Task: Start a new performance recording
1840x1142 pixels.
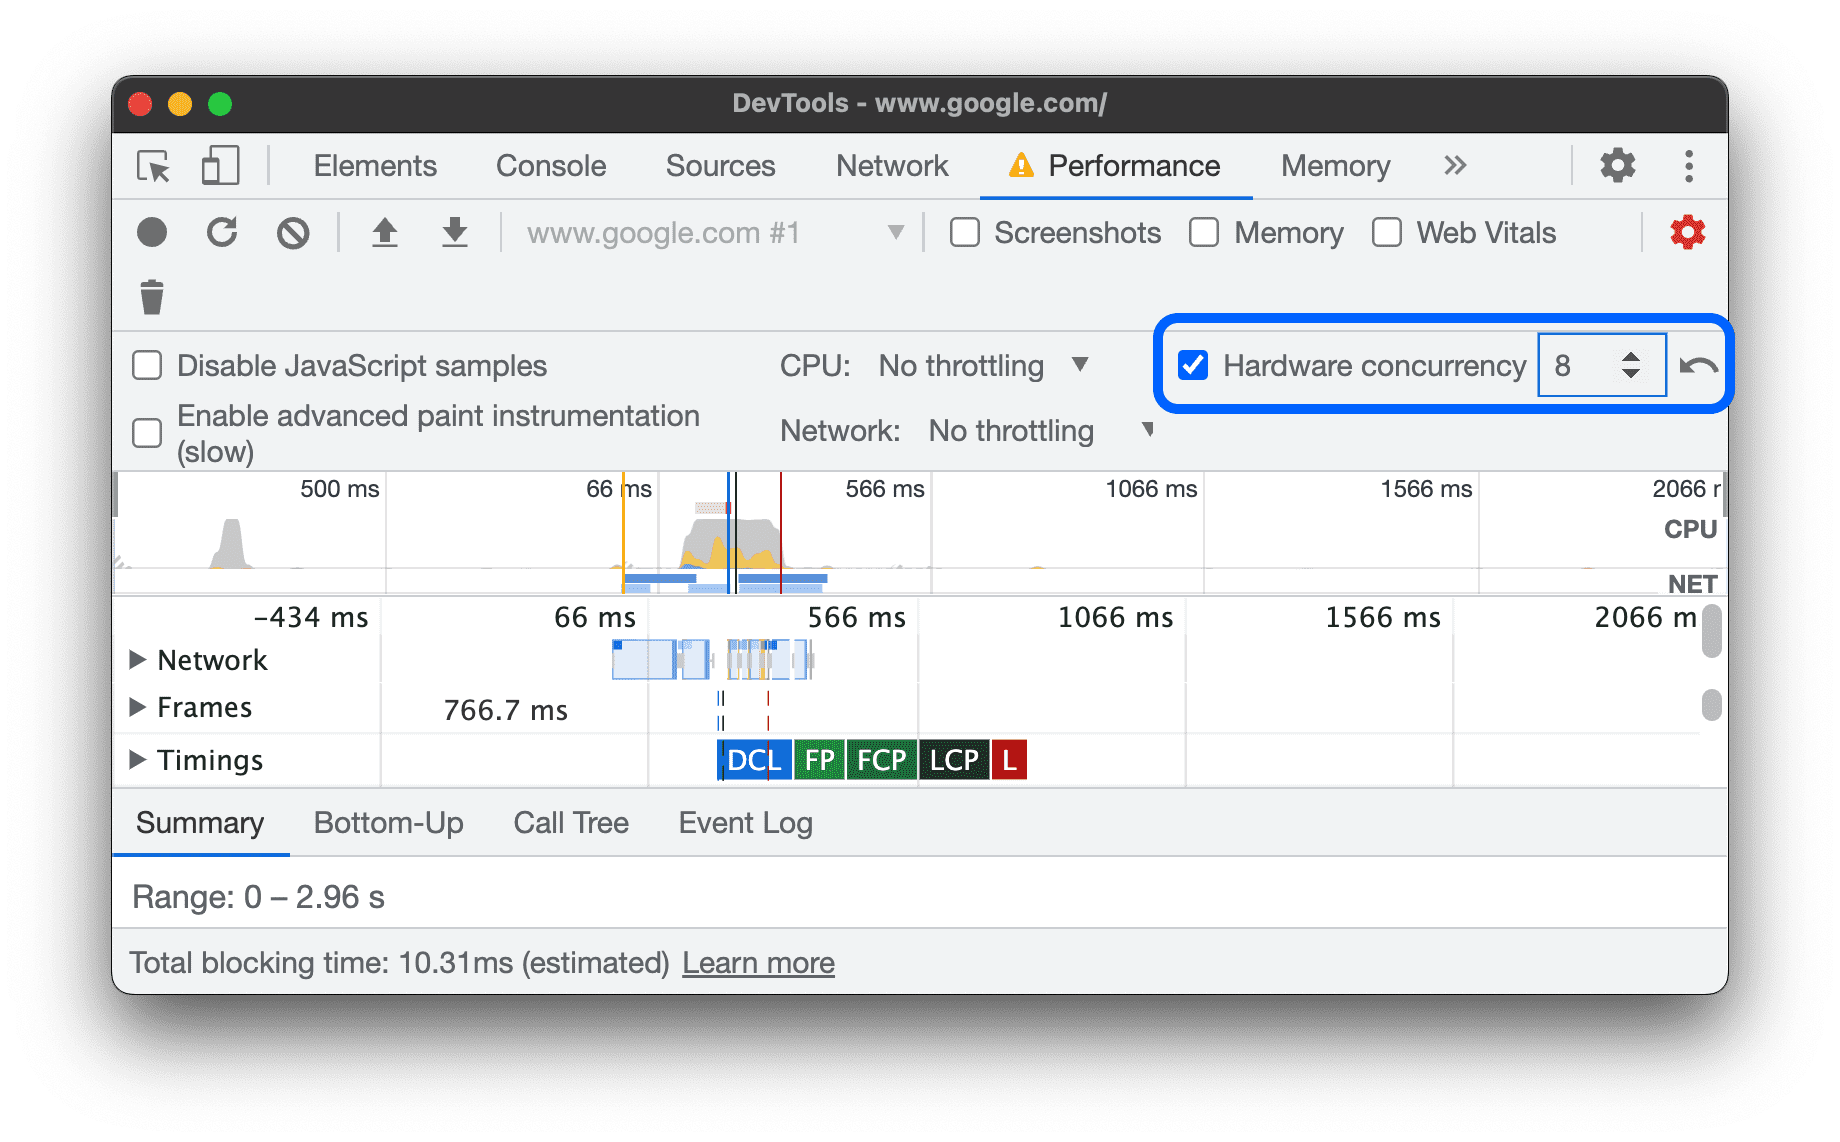Action: tap(151, 232)
